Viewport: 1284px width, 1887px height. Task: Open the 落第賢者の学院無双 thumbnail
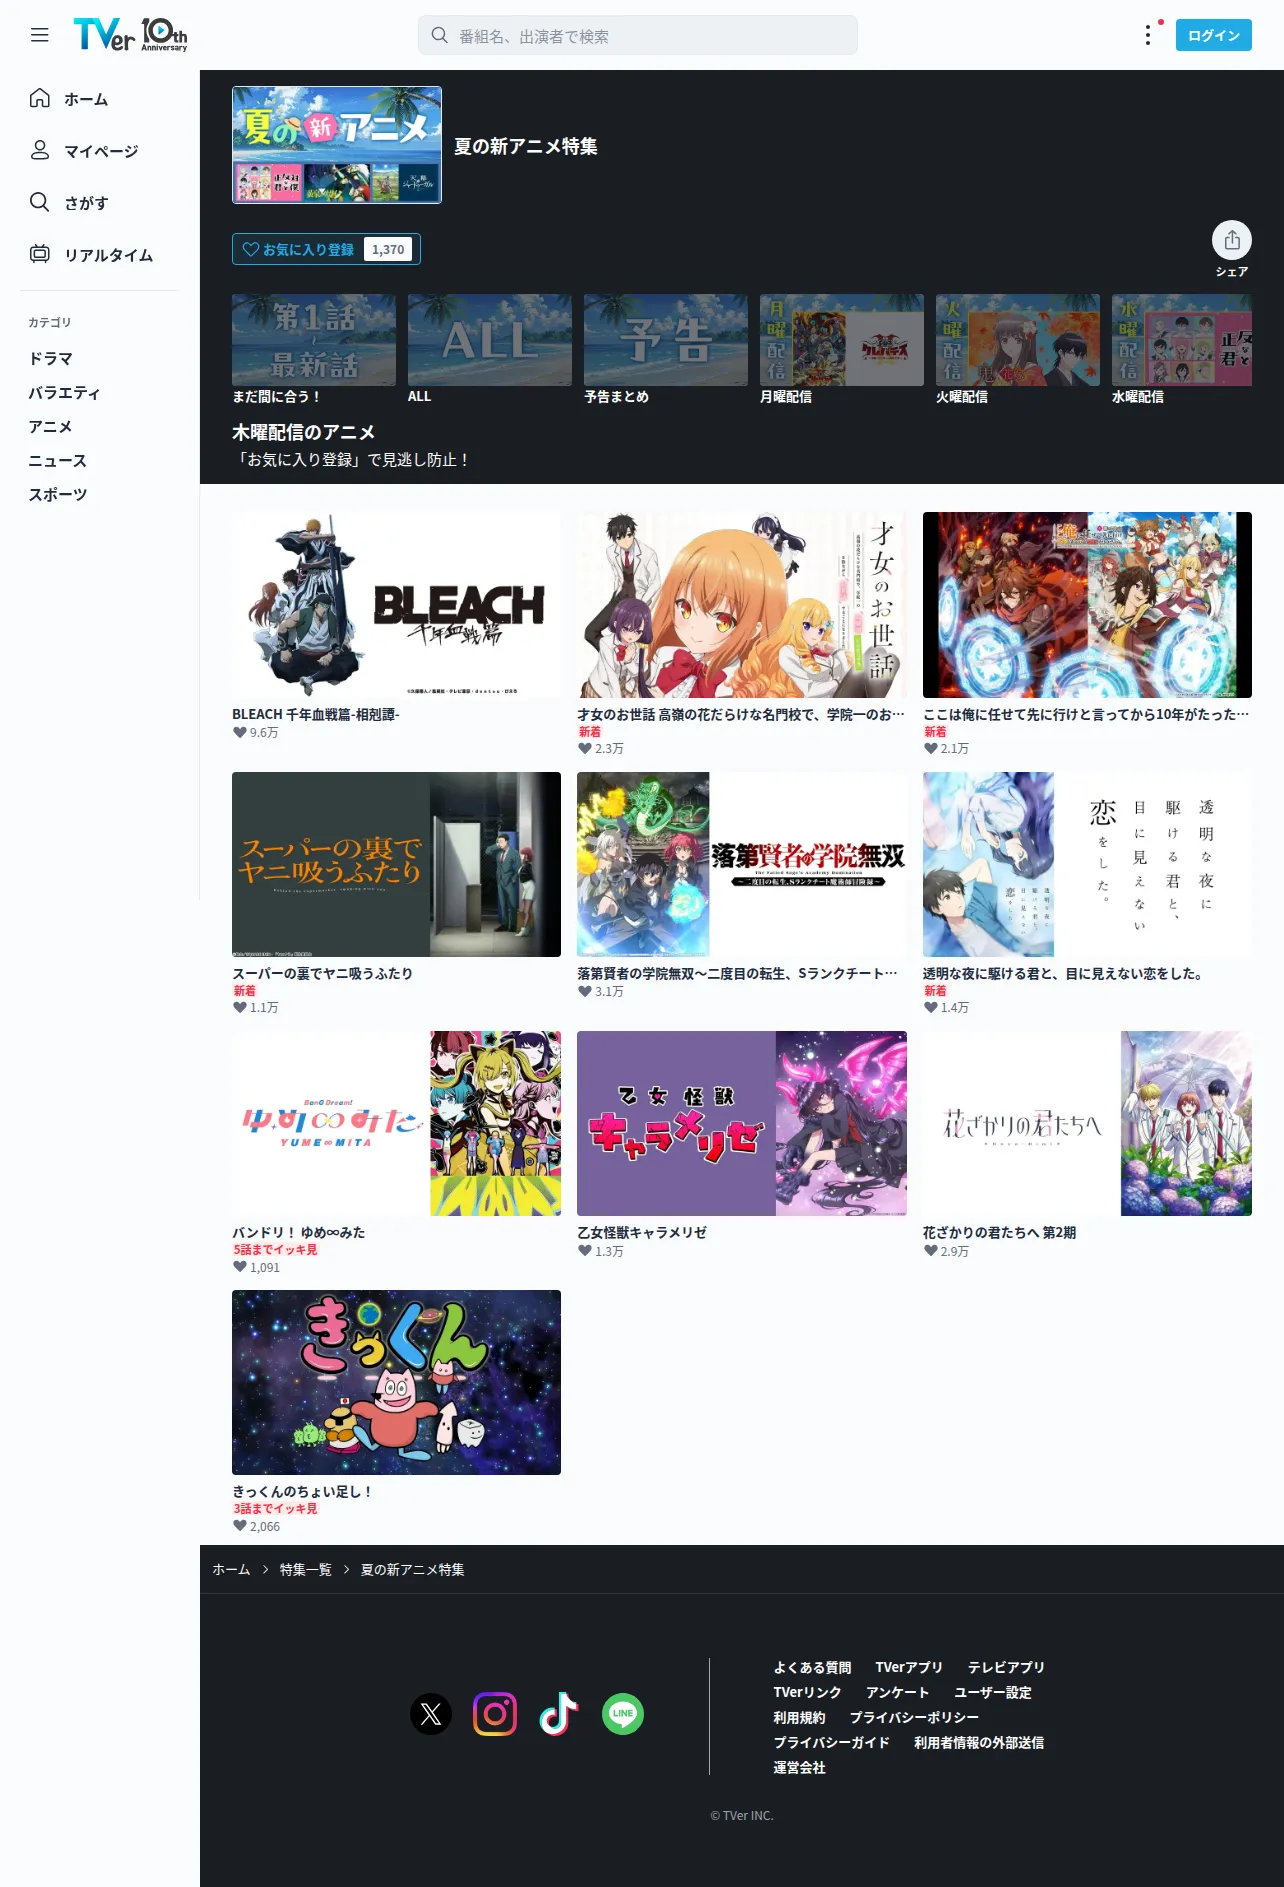point(742,864)
